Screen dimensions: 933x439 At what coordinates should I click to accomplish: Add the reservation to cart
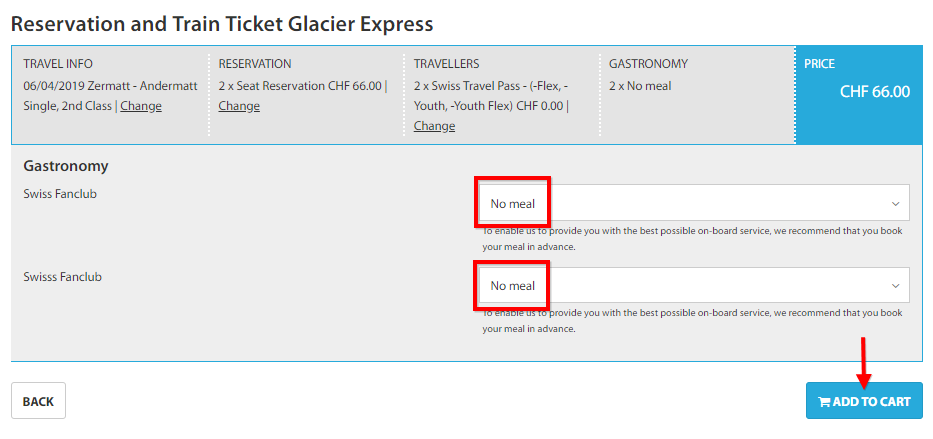(864, 401)
